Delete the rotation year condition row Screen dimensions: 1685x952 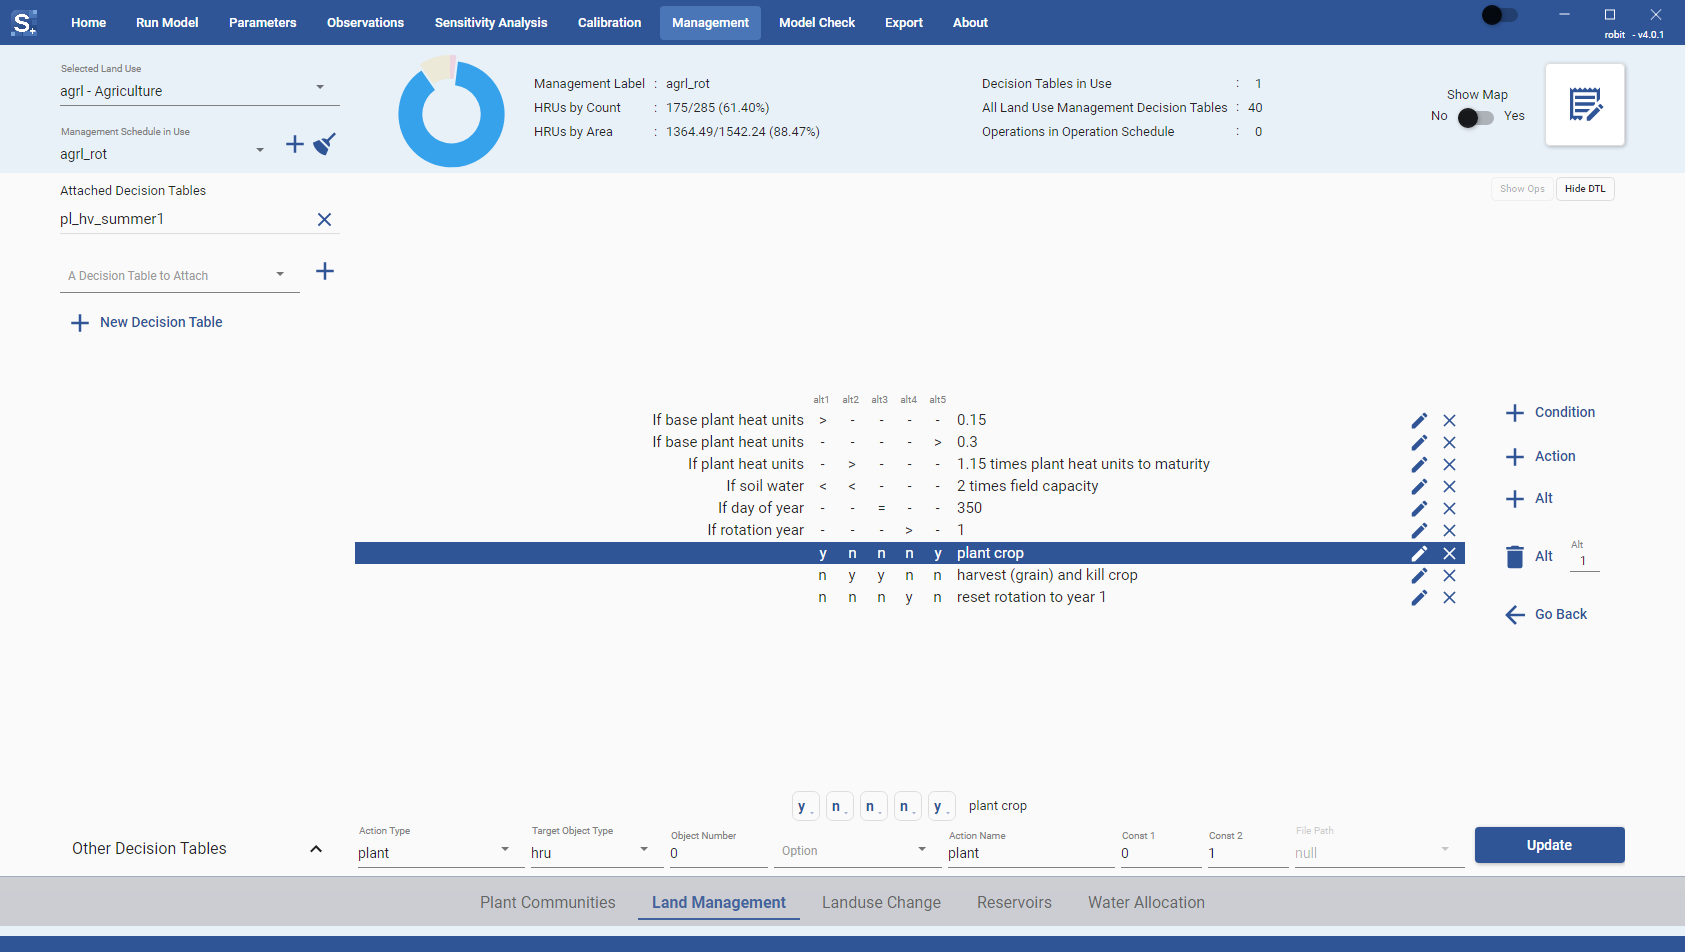1449,530
